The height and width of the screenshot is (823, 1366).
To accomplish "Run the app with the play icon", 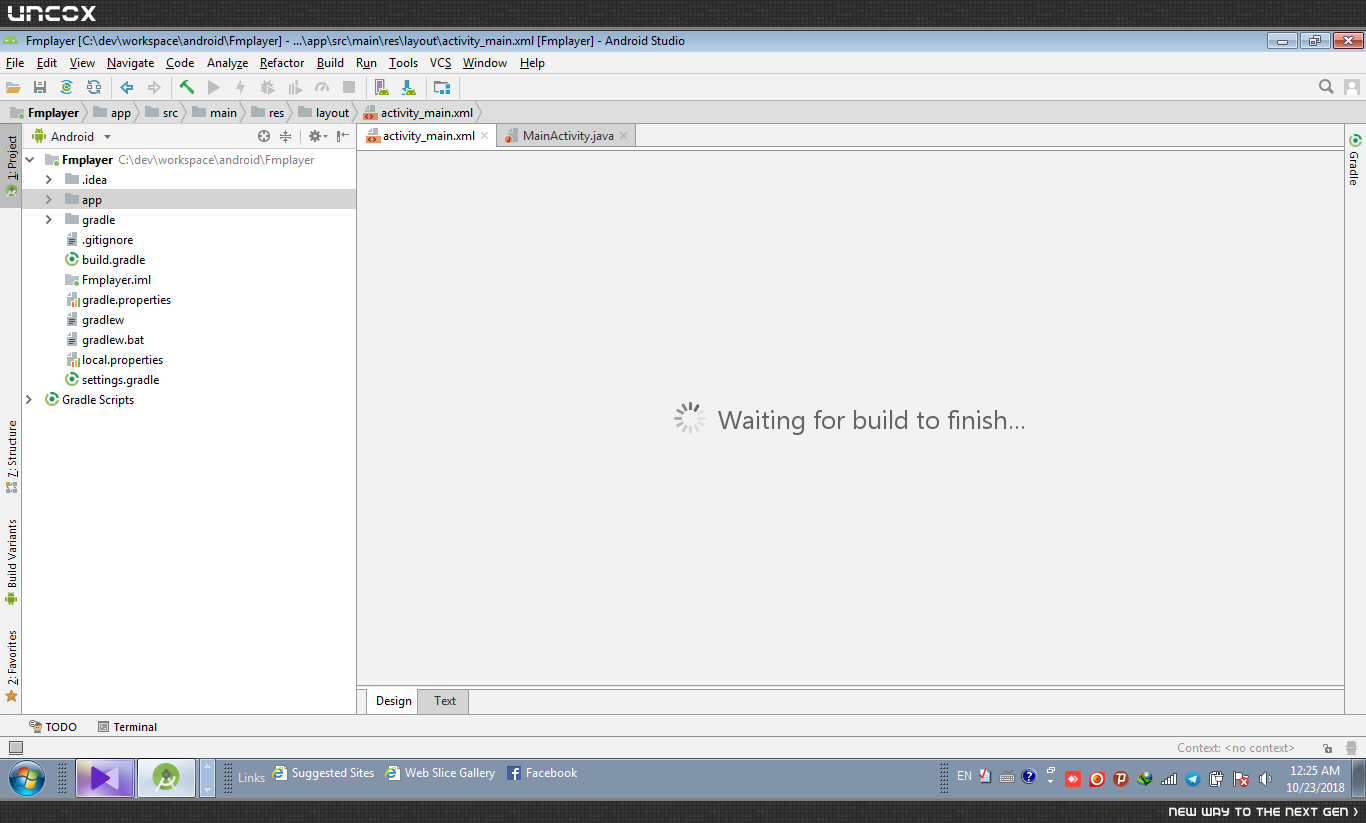I will [213, 88].
